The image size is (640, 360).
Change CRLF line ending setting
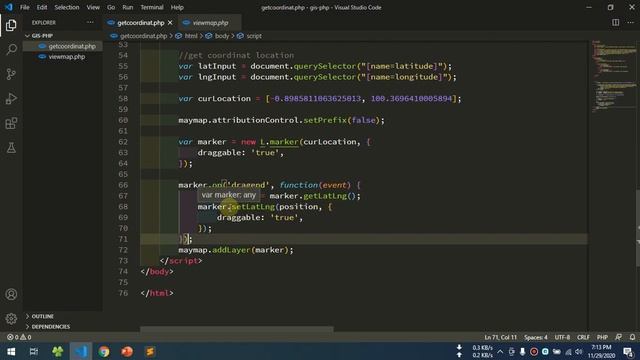click(x=583, y=337)
